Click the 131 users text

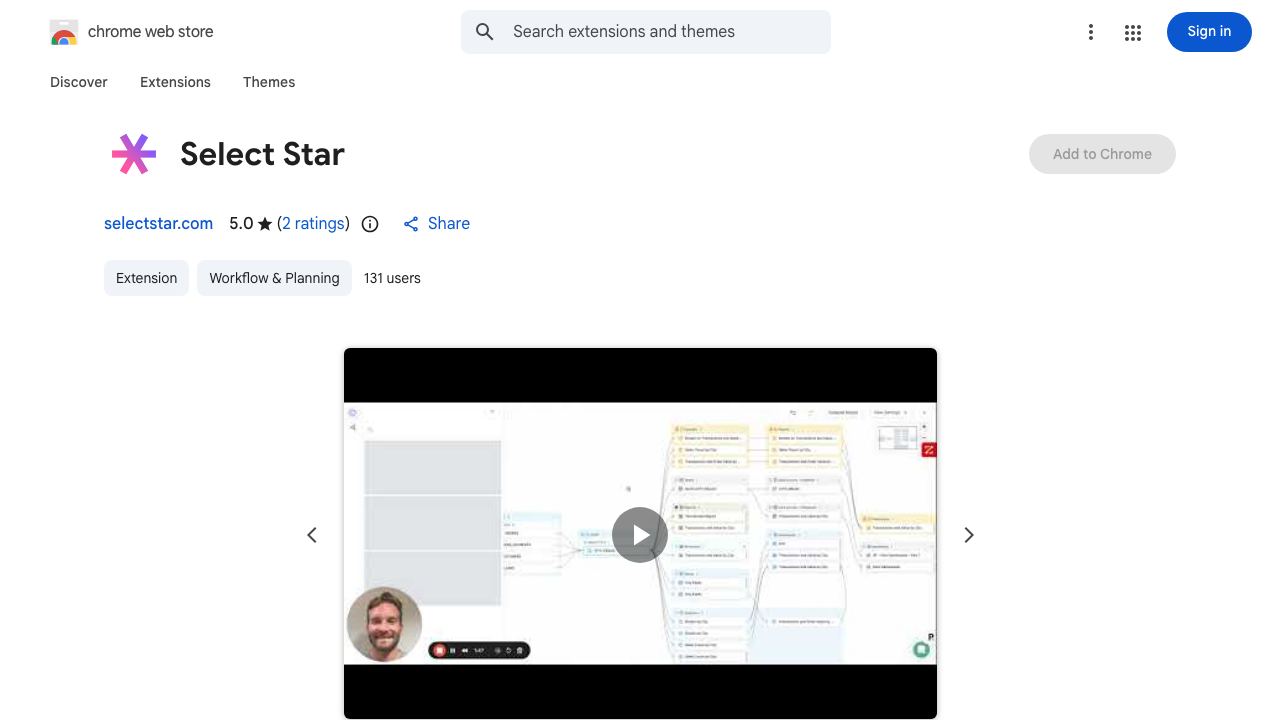(x=392, y=278)
